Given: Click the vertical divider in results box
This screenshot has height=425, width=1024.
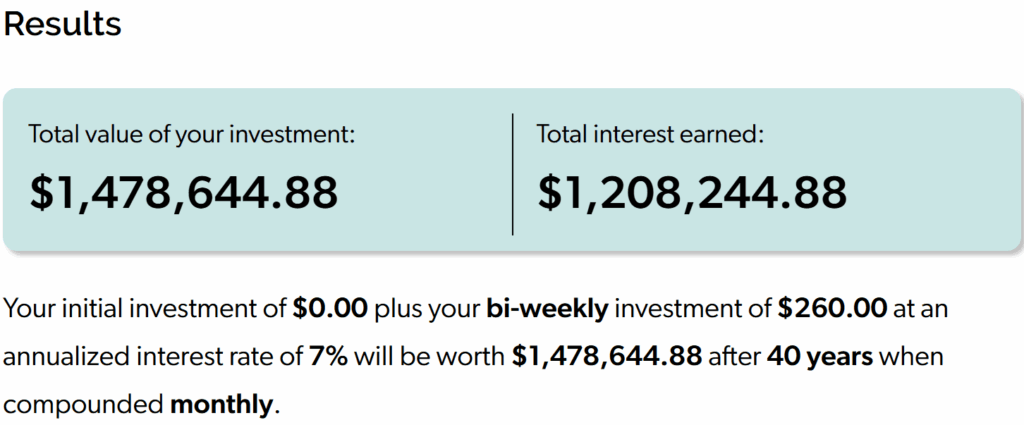Looking at the screenshot, I should pos(512,174).
